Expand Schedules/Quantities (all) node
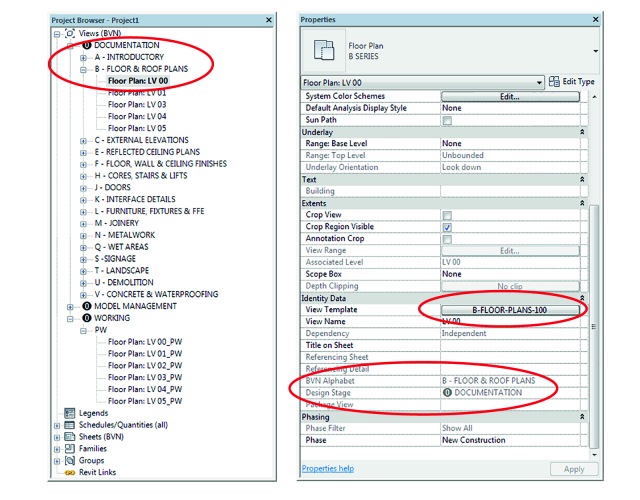The width and height of the screenshot is (640, 500). tap(57, 425)
